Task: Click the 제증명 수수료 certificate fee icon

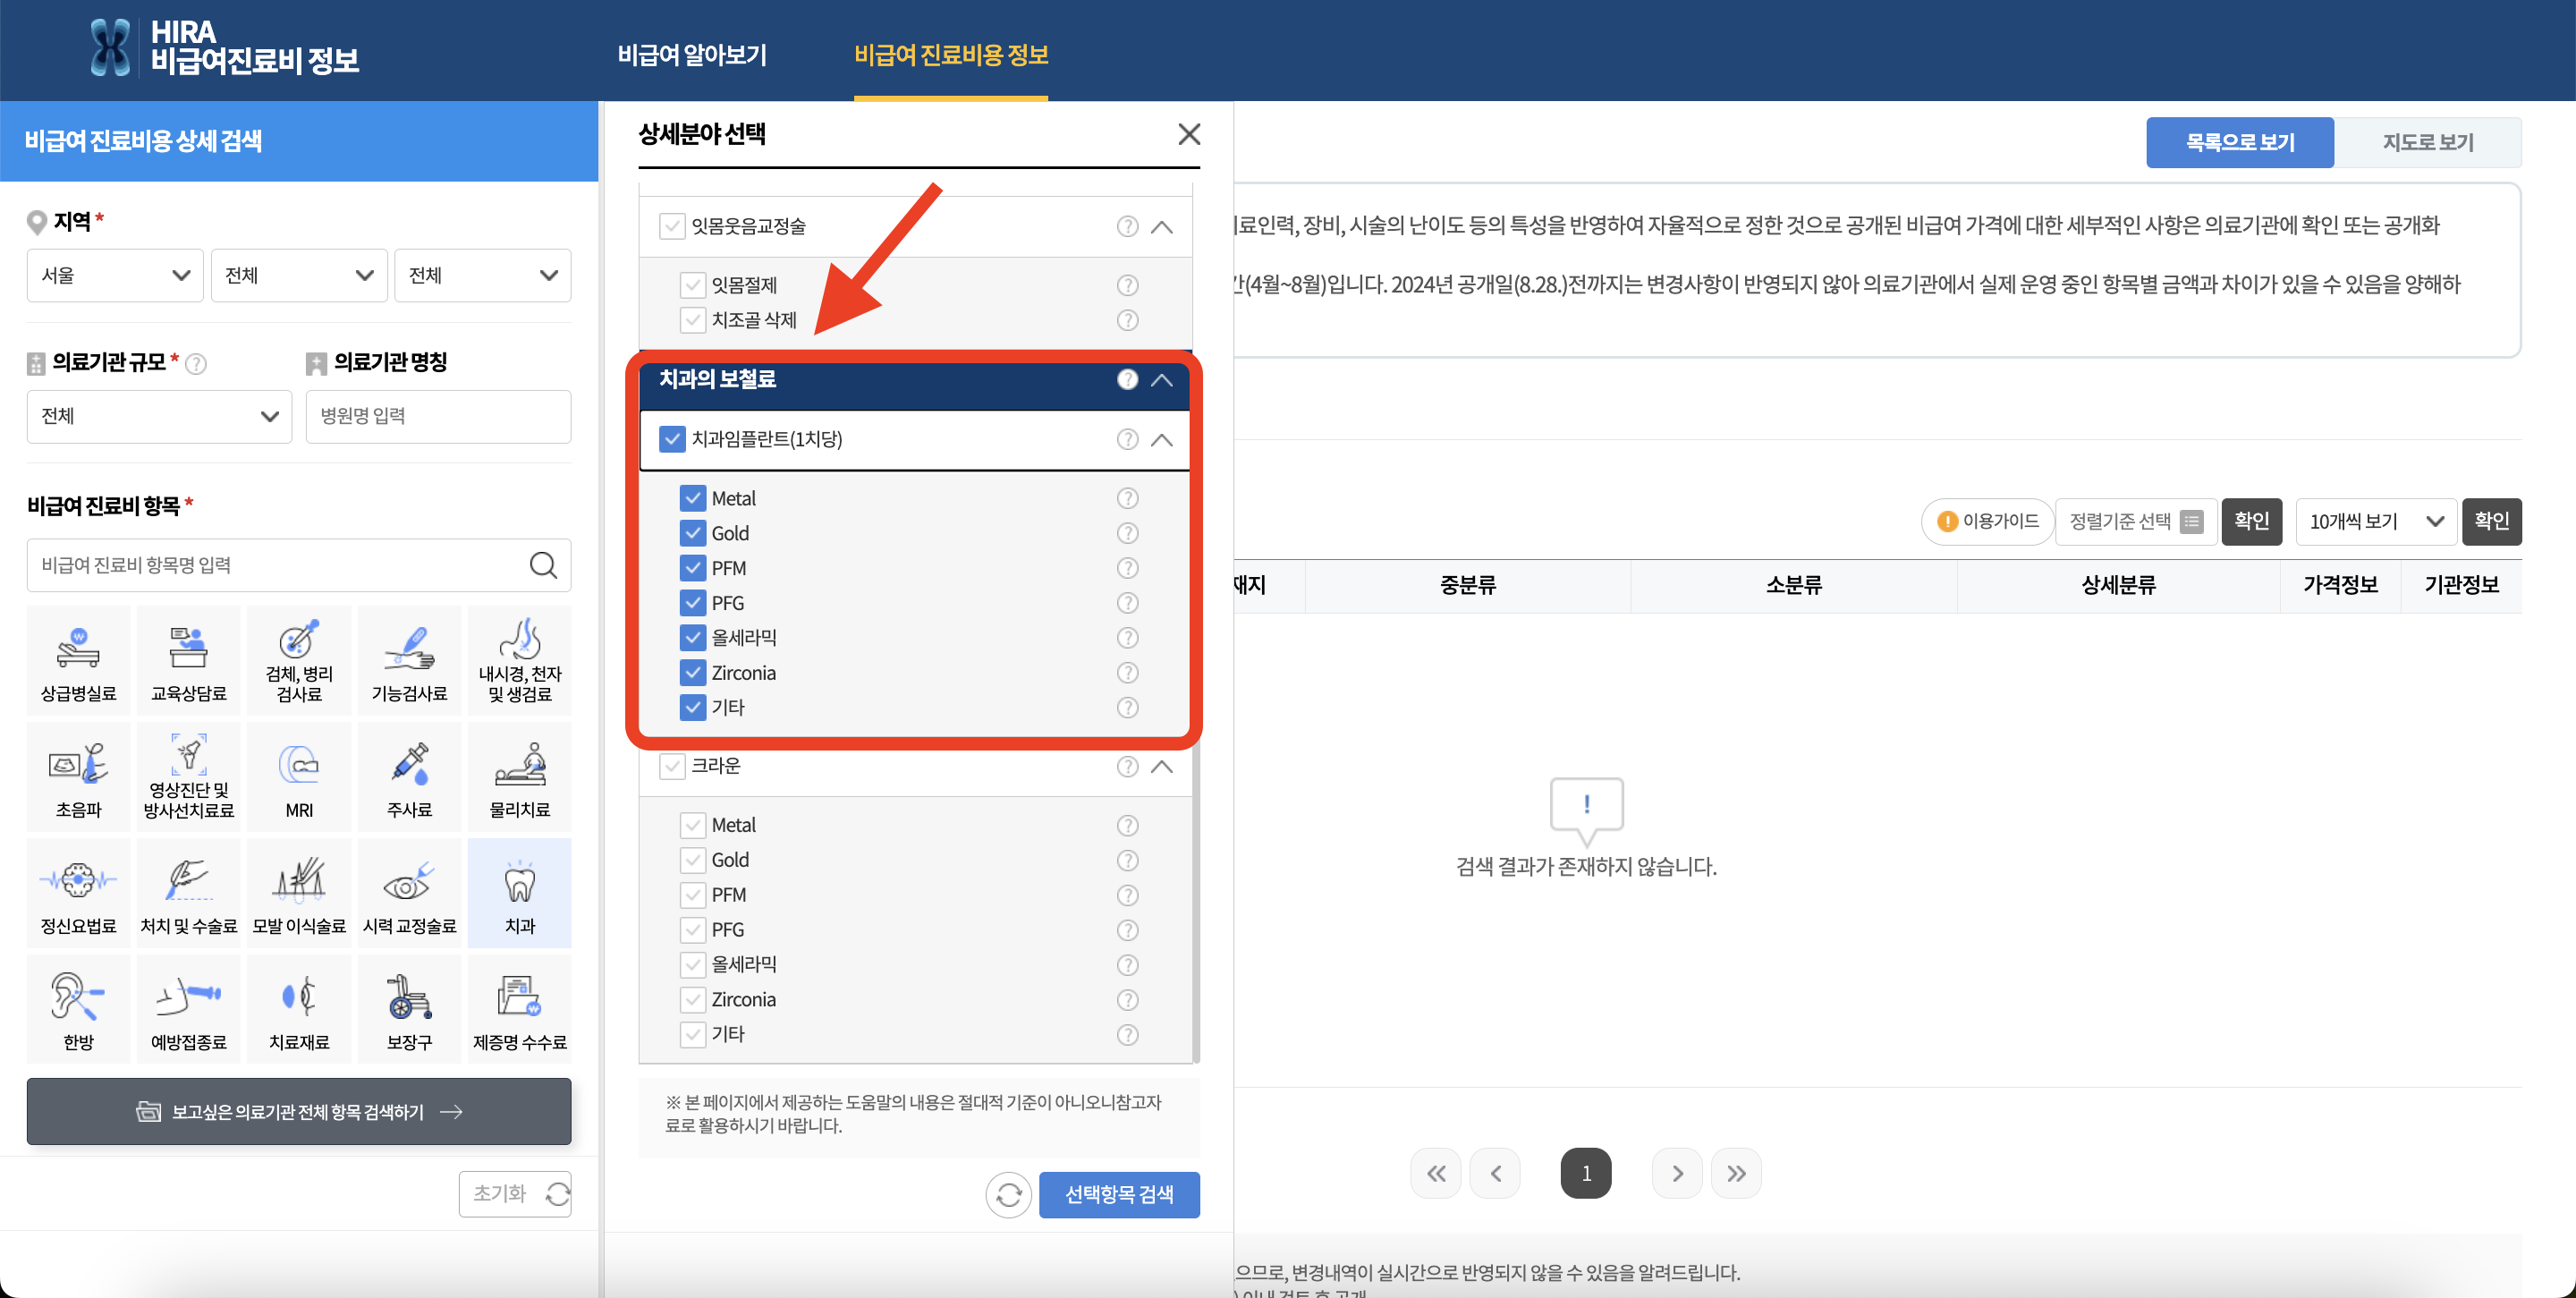Action: [518, 1007]
